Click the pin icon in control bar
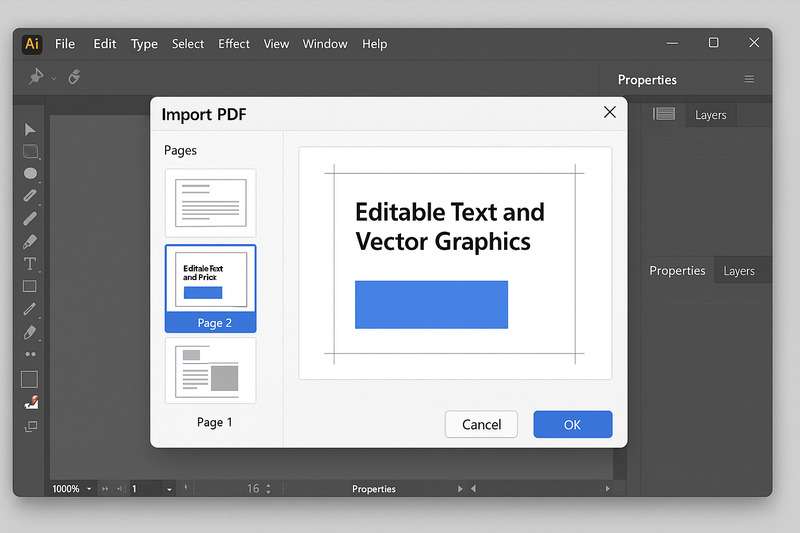 (37, 77)
